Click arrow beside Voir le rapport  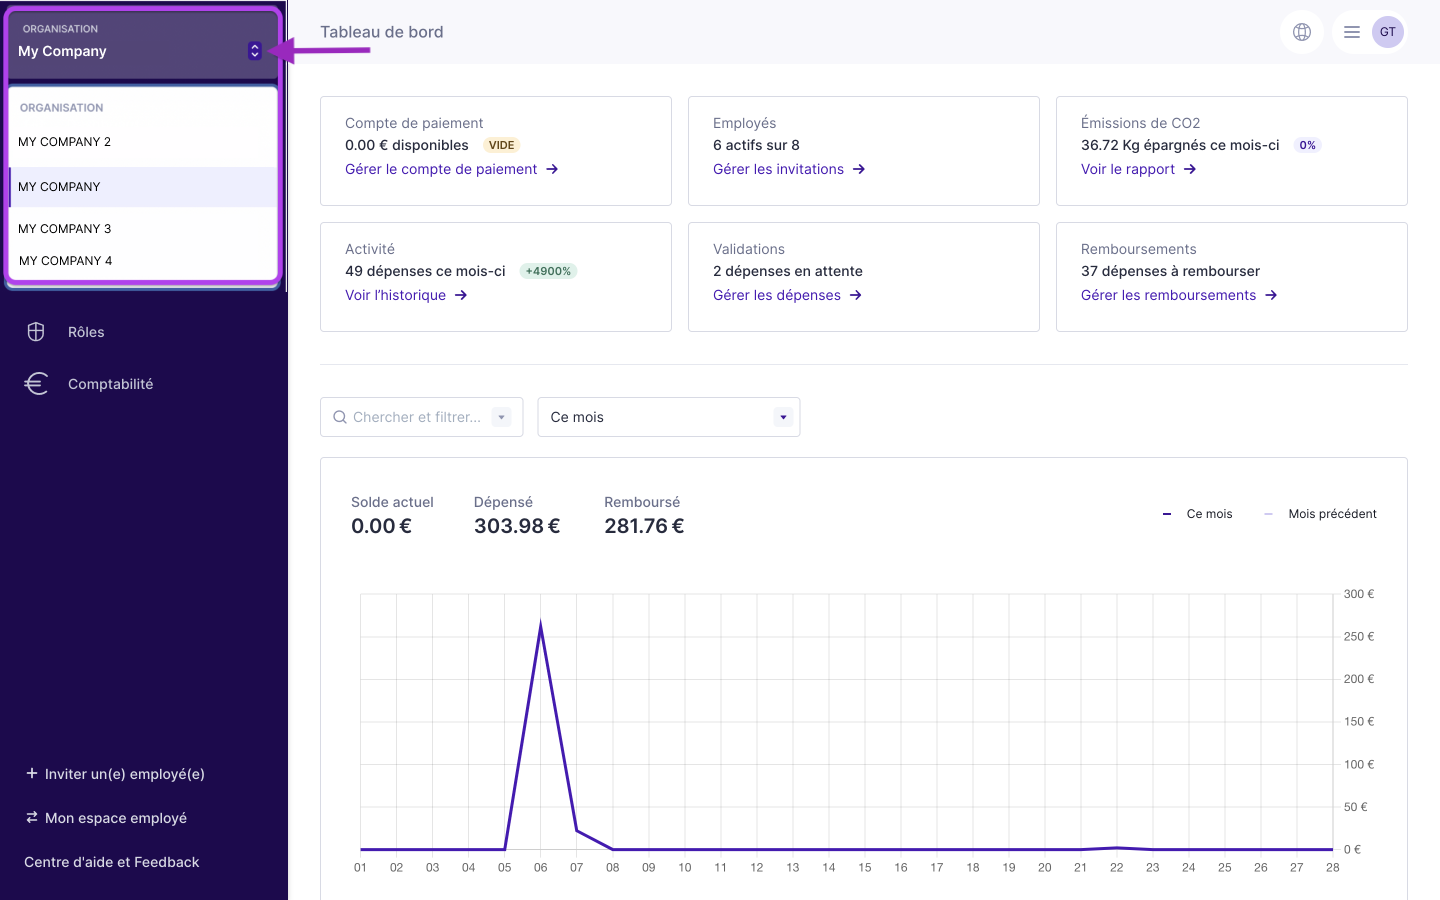pyautogui.click(x=1190, y=169)
